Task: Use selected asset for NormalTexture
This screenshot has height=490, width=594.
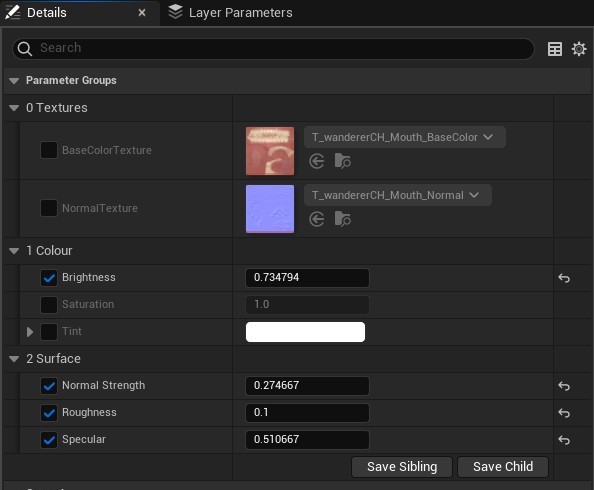Action: click(317, 219)
